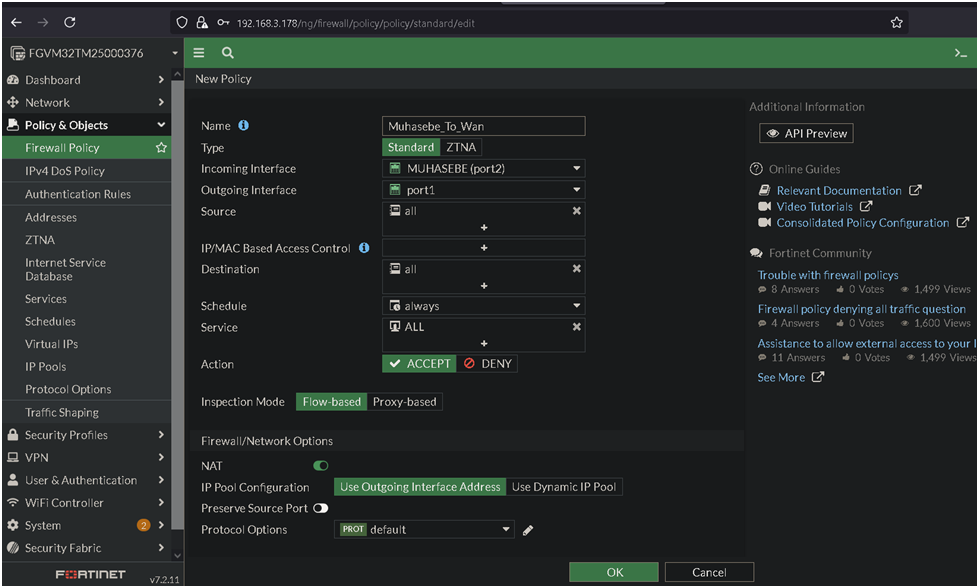Open the CLI console icon
Viewport: 979px width, 588px height.
(961, 54)
